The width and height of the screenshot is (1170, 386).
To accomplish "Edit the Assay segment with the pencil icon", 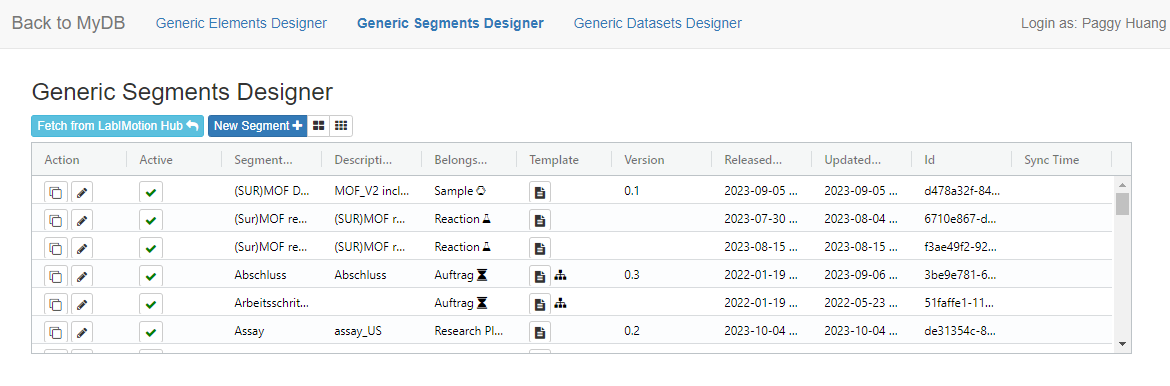I will 82,331.
